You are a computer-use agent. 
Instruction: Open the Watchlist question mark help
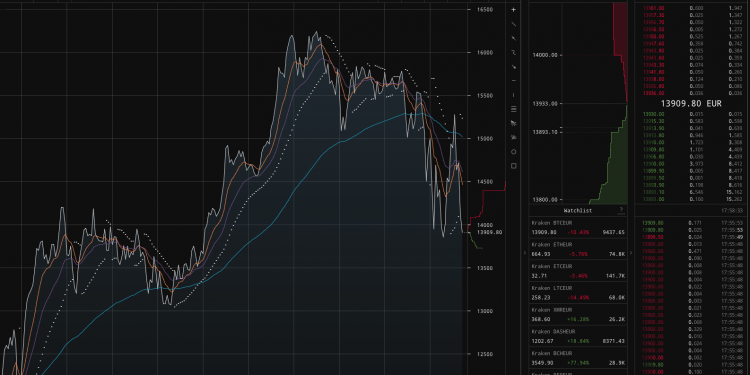[x=621, y=210]
